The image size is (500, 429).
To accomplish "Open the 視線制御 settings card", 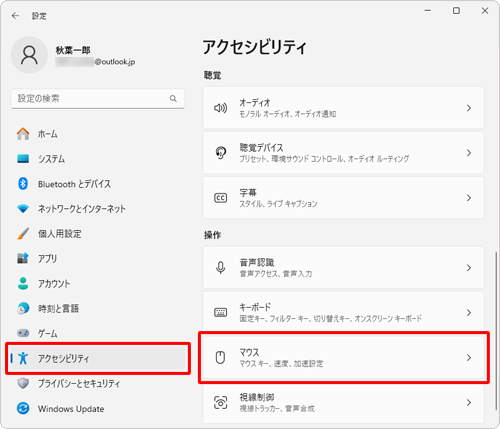I will pyautogui.click(x=343, y=402).
